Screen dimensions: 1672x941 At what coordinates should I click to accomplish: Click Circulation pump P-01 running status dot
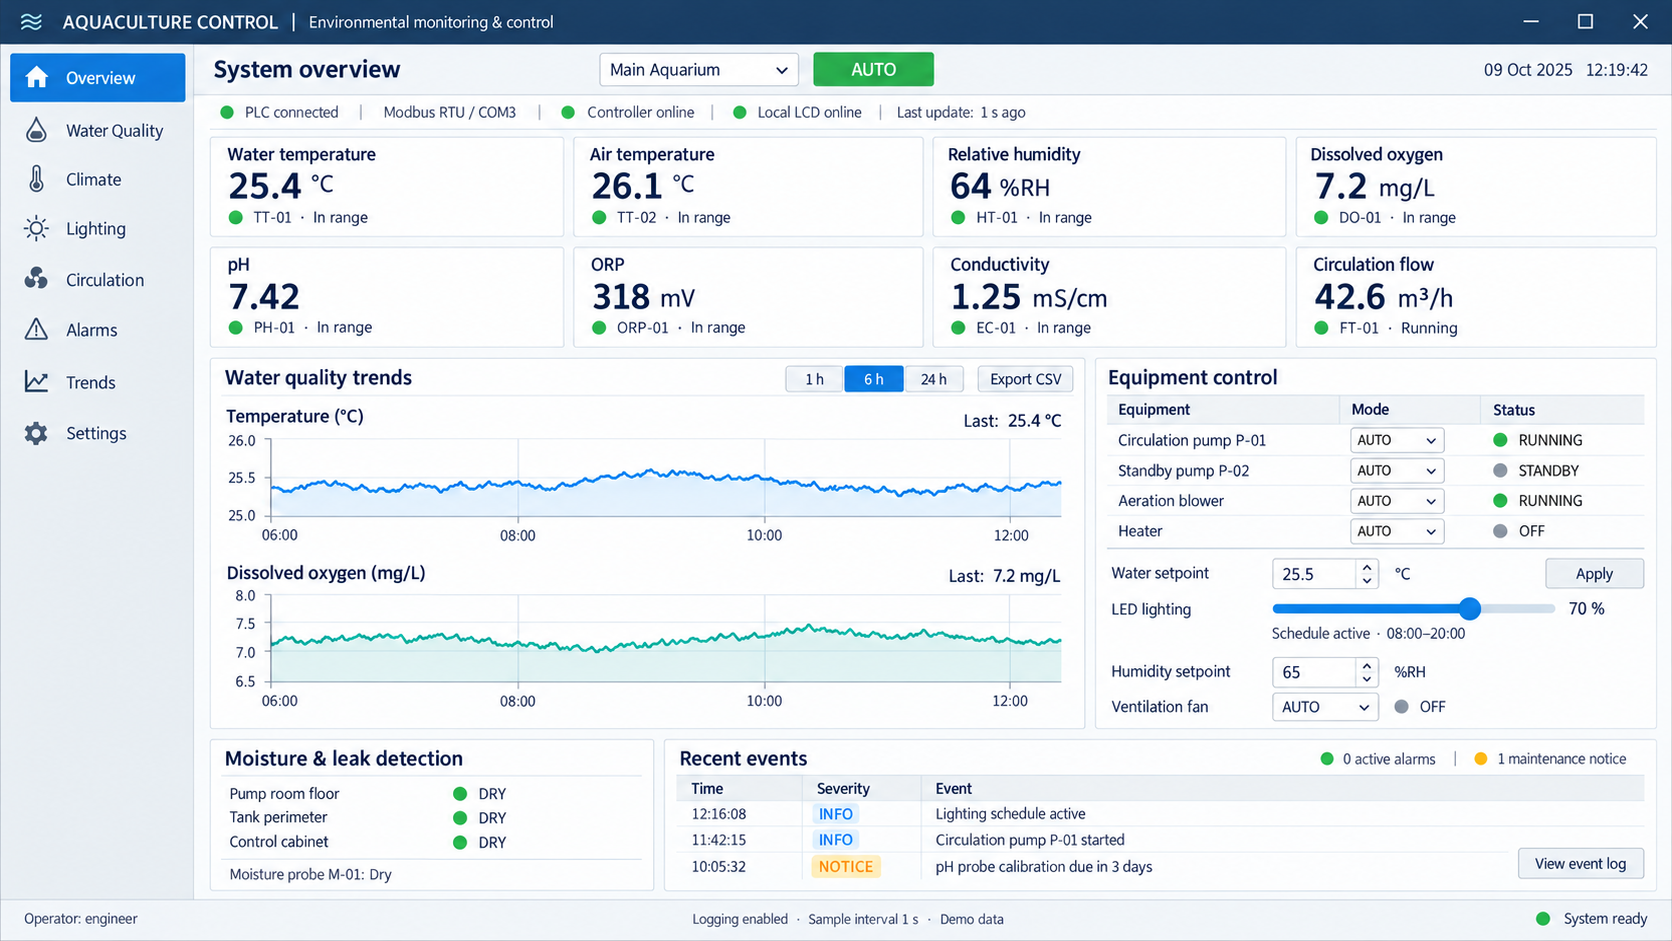(x=1500, y=440)
